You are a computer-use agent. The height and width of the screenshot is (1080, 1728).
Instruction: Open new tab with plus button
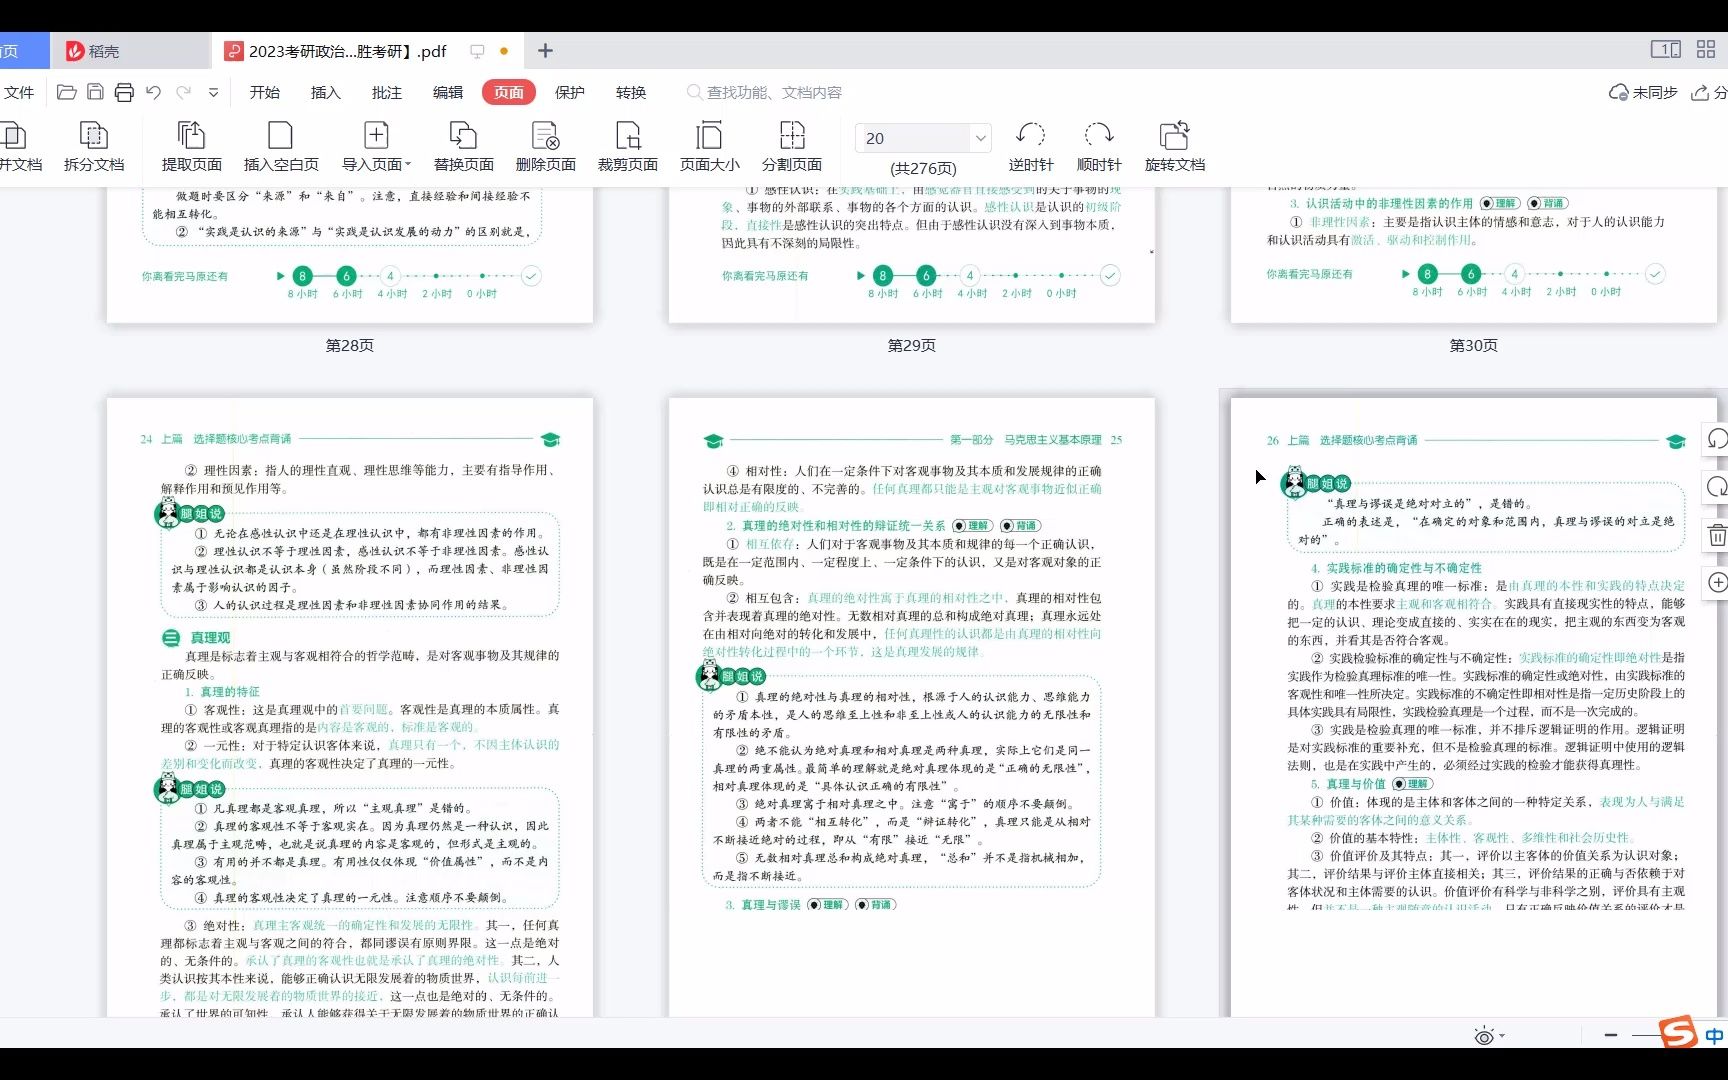[x=545, y=51]
